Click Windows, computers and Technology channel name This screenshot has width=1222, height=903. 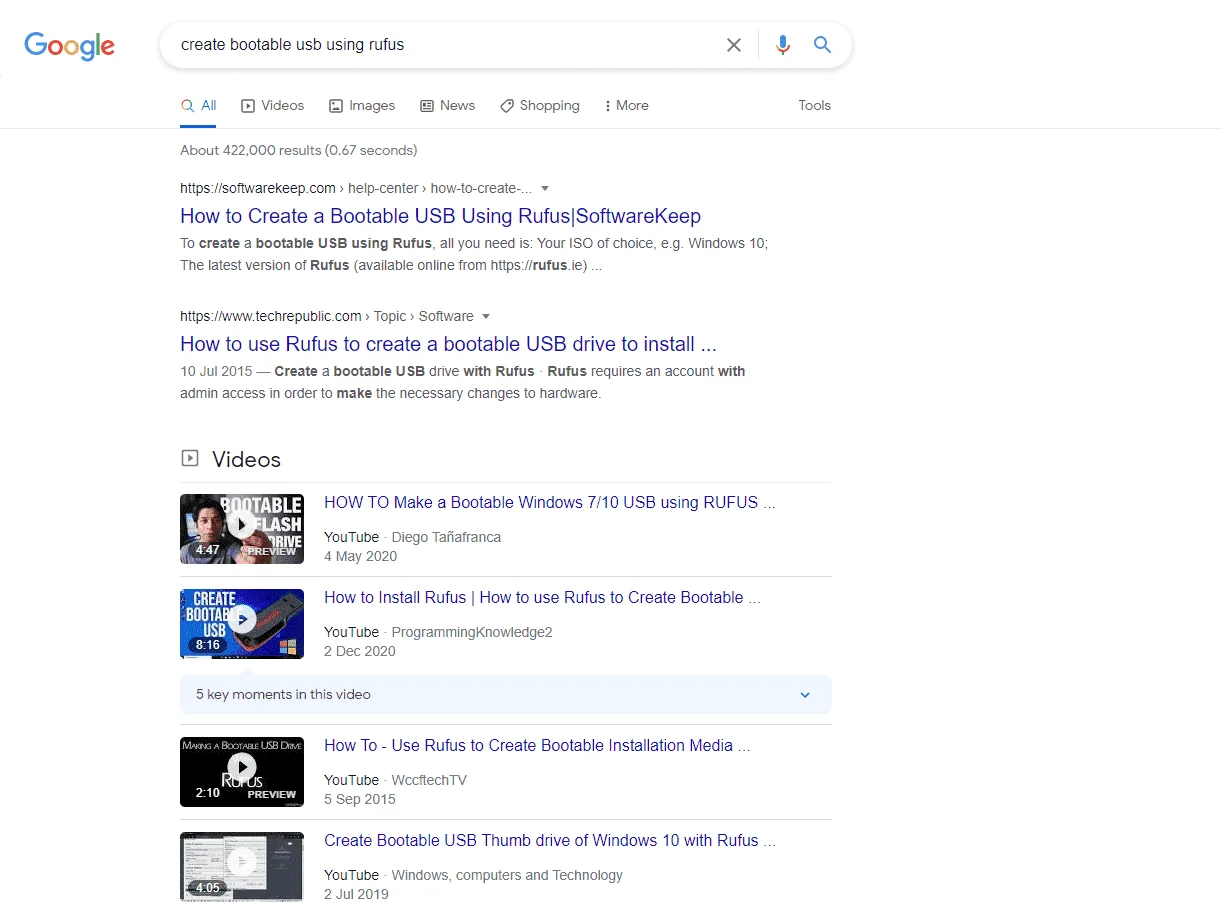[507, 875]
